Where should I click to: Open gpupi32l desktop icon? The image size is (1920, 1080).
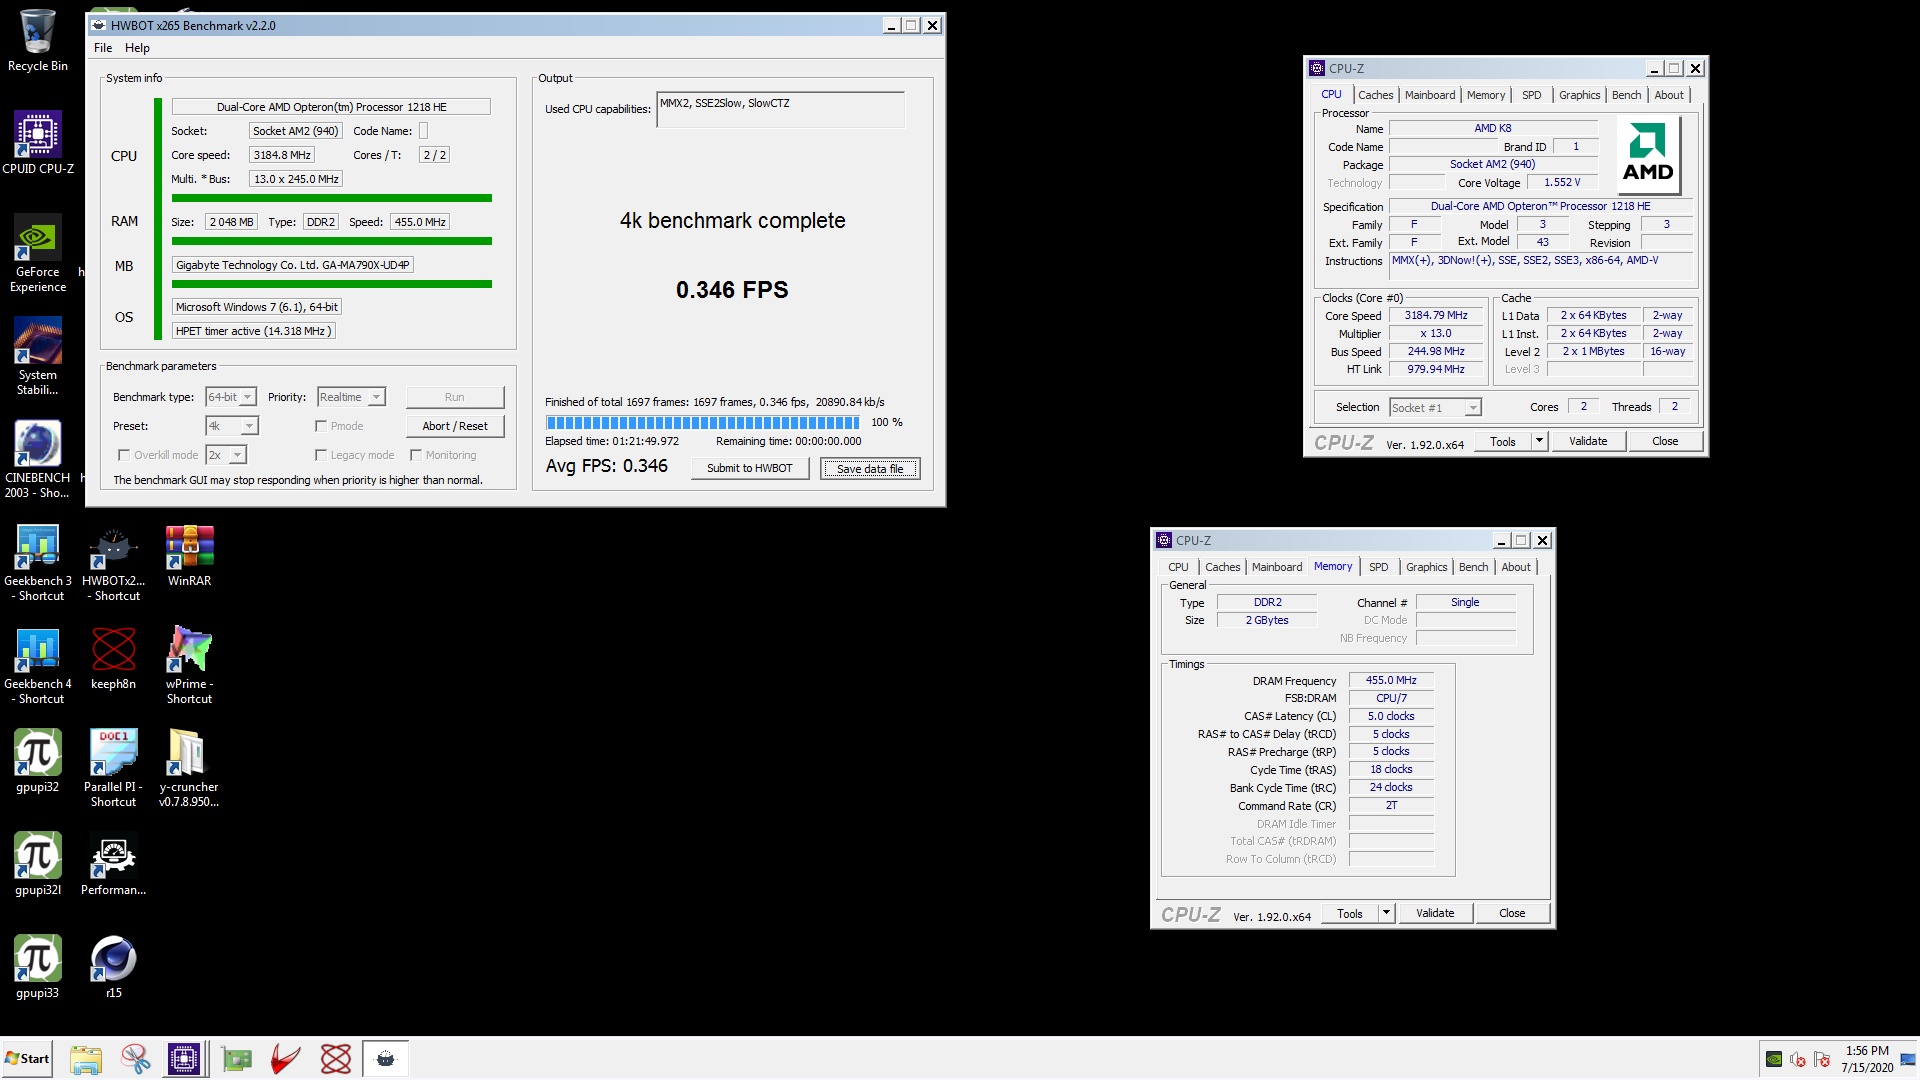38,864
